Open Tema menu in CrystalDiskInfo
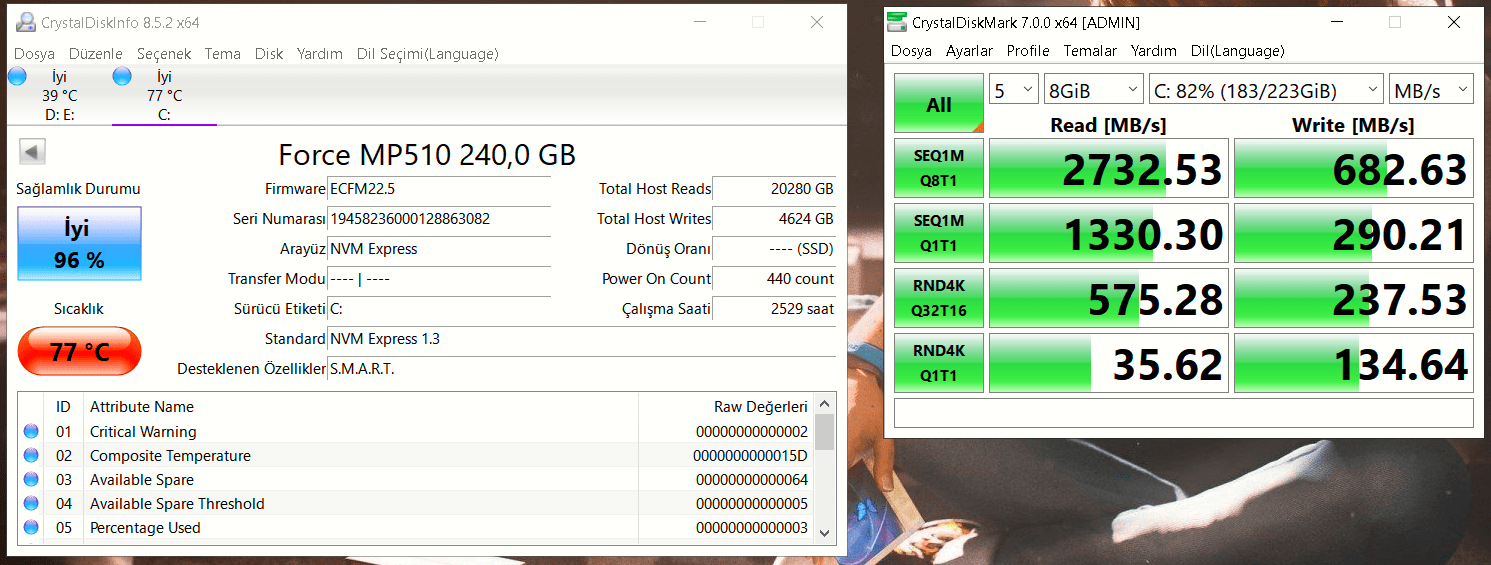This screenshot has width=1491, height=565. tap(223, 54)
